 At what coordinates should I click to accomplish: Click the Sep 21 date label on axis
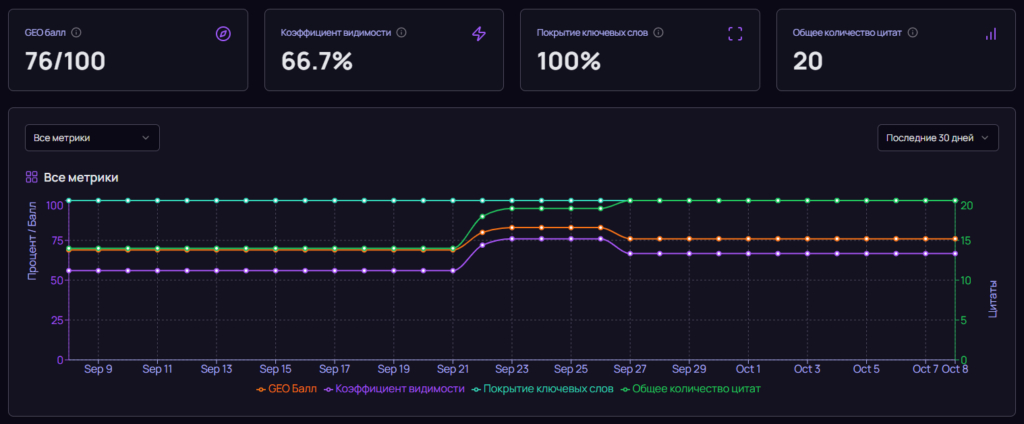(x=453, y=369)
